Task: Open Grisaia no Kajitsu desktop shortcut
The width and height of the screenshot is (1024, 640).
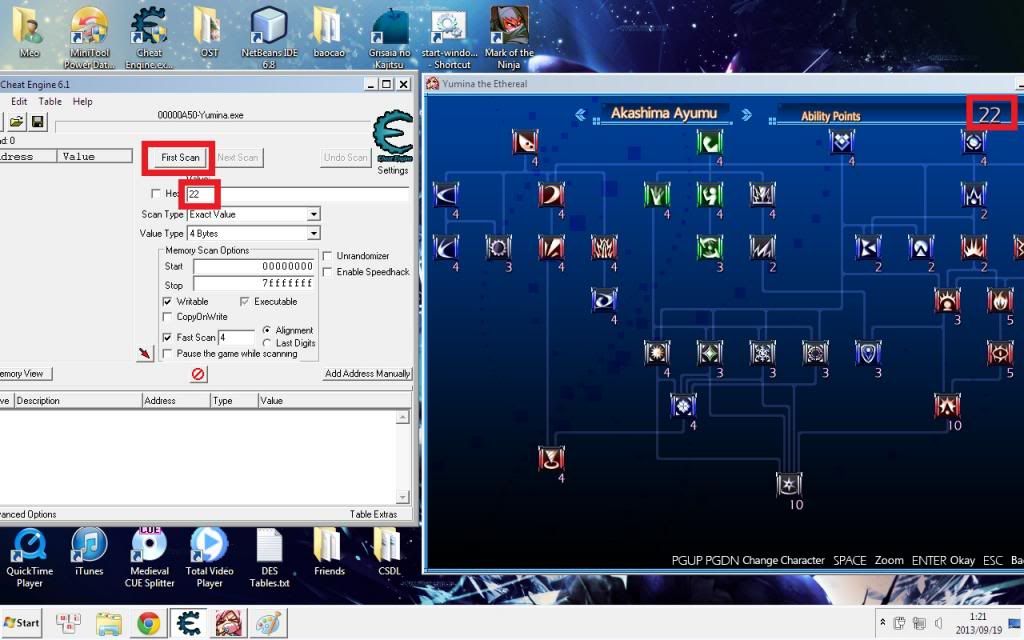Action: click(389, 38)
